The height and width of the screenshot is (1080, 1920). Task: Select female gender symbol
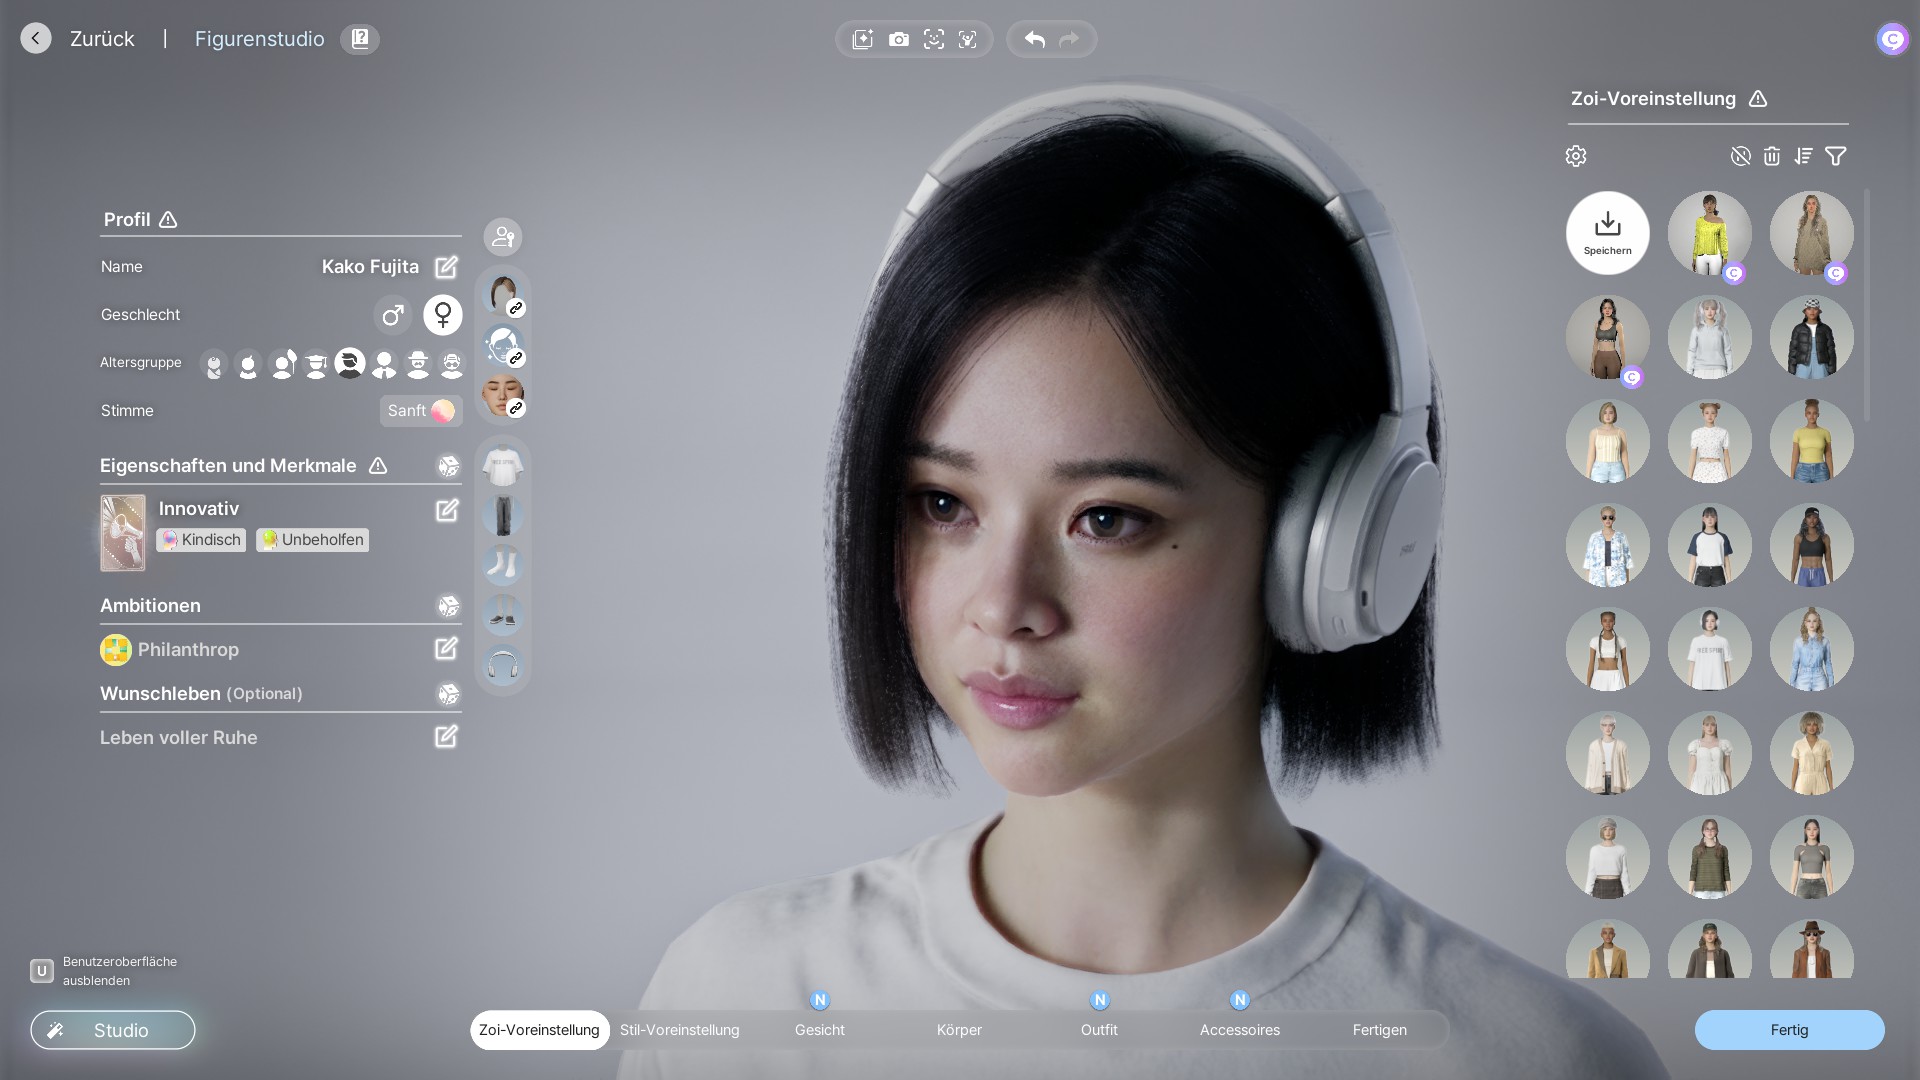tap(443, 315)
